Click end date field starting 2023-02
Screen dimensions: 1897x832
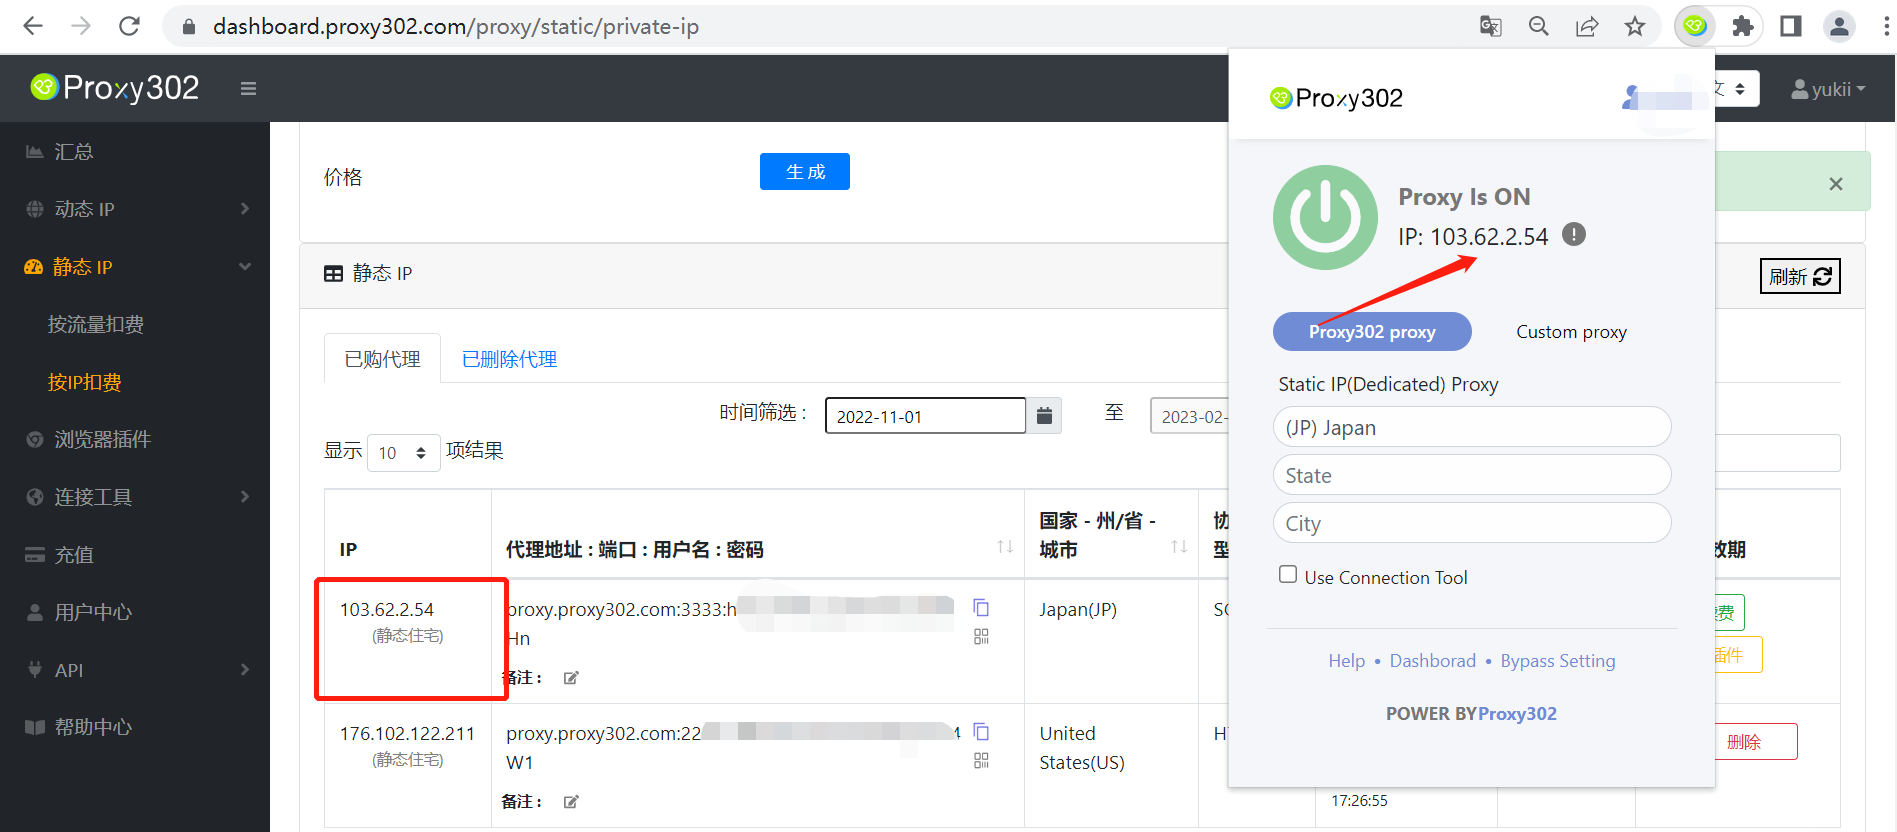pyautogui.click(x=1190, y=416)
